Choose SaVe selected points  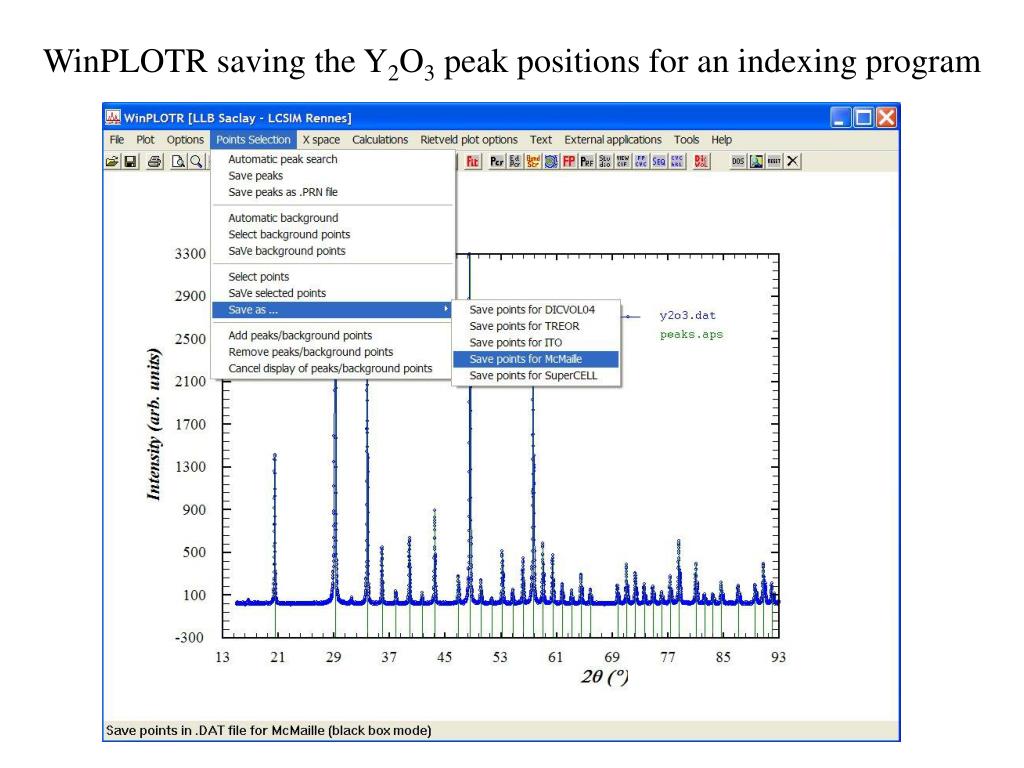click(333, 293)
